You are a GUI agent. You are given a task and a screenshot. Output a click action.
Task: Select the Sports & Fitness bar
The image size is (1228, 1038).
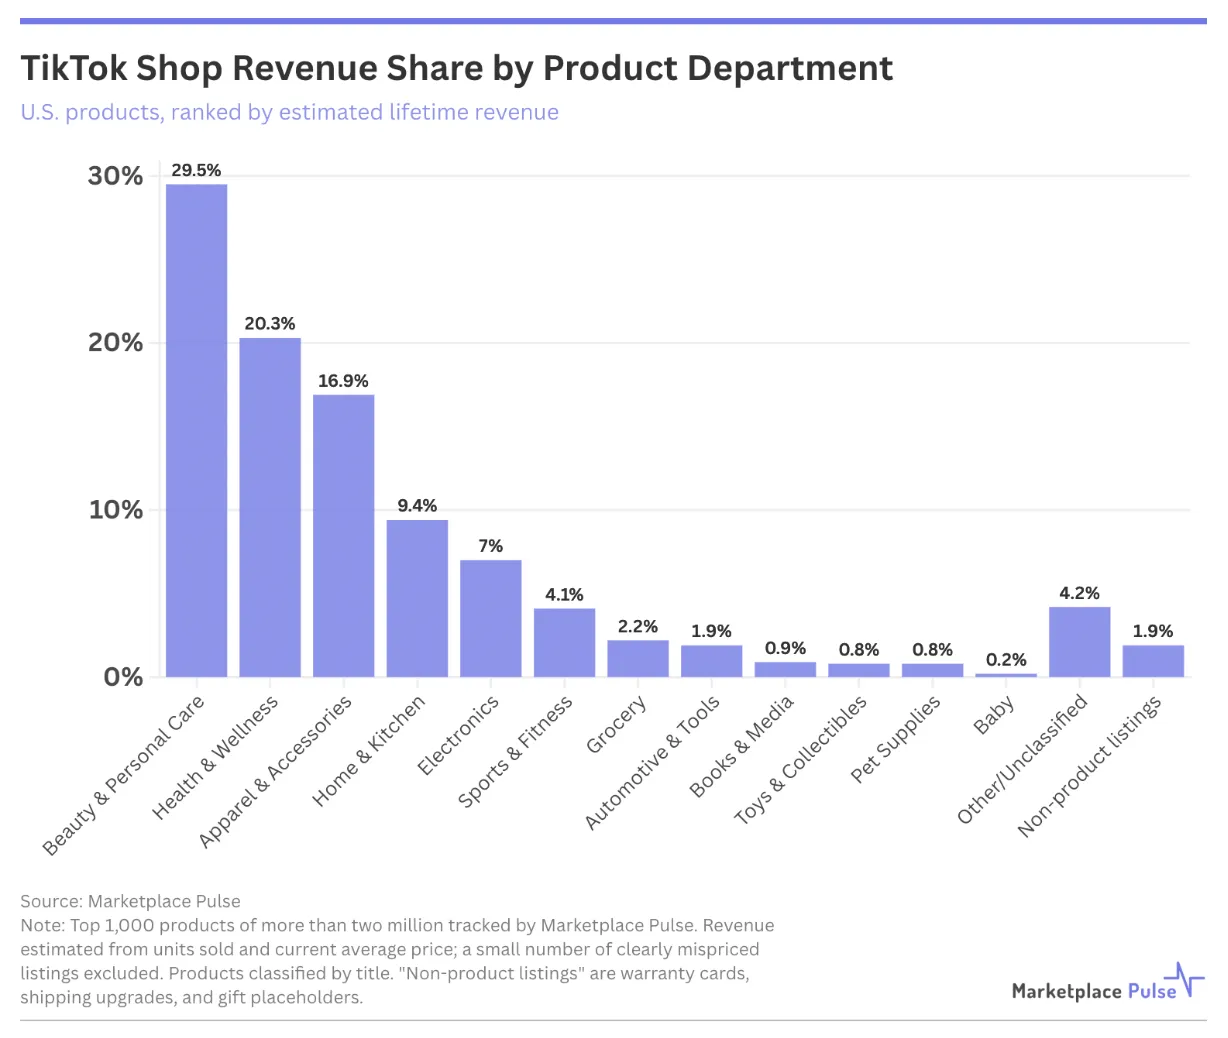(x=564, y=642)
